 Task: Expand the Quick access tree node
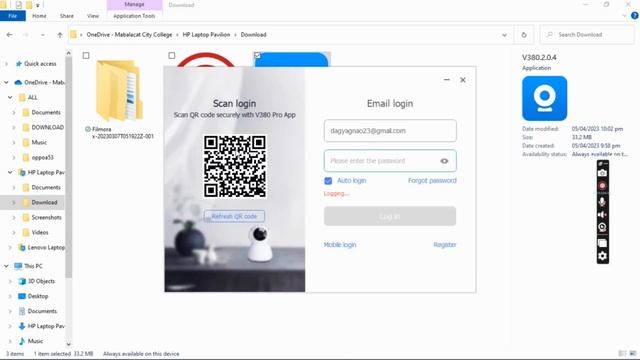tap(6, 64)
